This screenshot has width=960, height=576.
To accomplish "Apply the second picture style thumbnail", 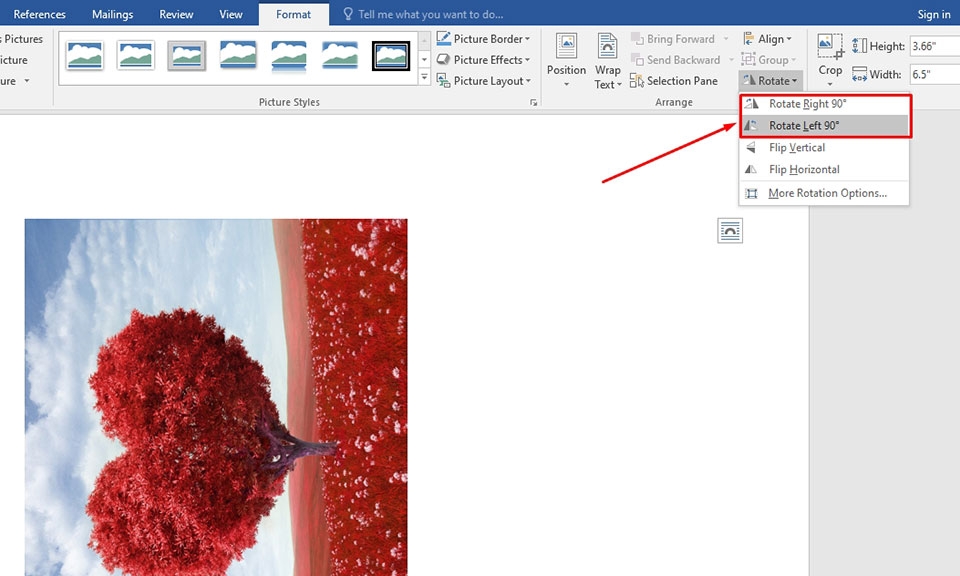I will [x=135, y=56].
